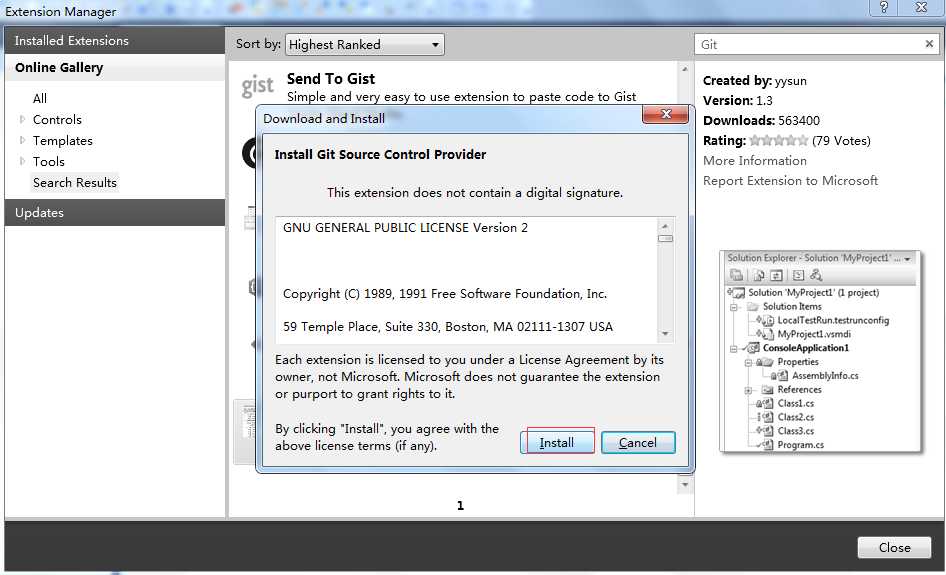The height and width of the screenshot is (575, 946).
Task: Select Search Results in the sidebar
Action: (x=75, y=182)
